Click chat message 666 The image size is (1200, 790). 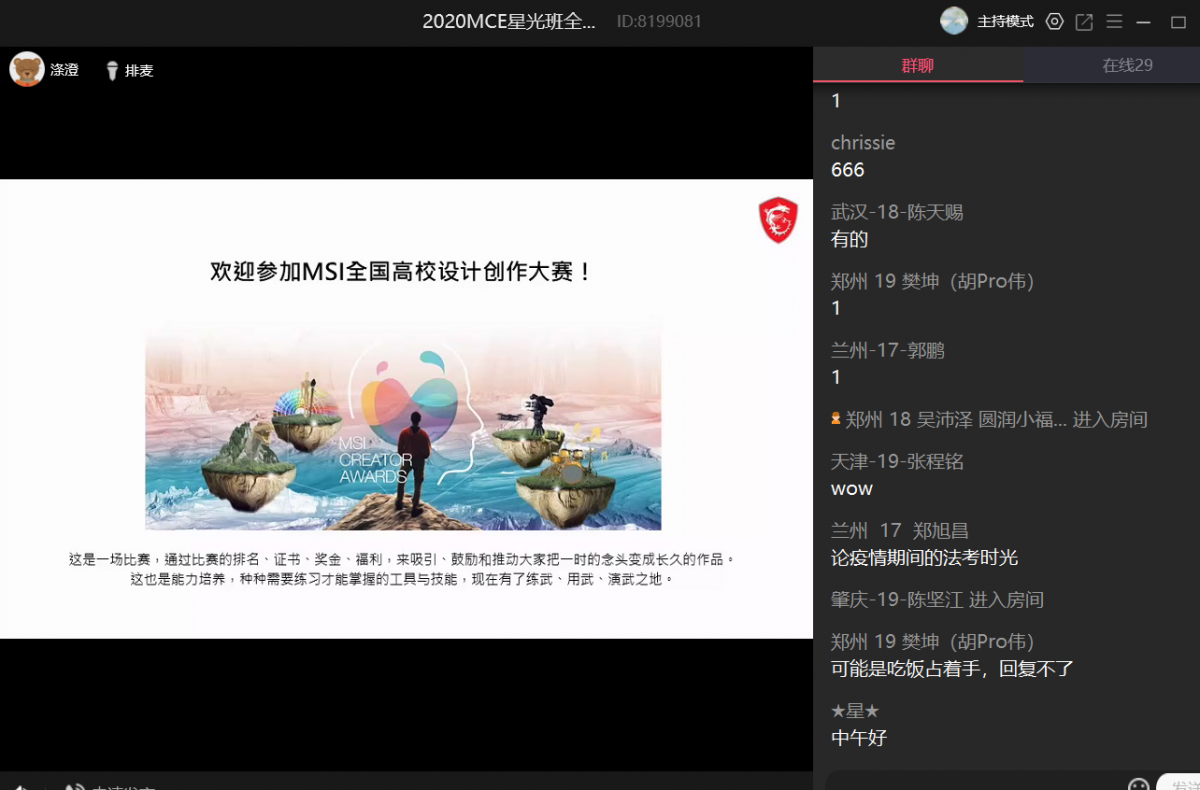coord(848,170)
